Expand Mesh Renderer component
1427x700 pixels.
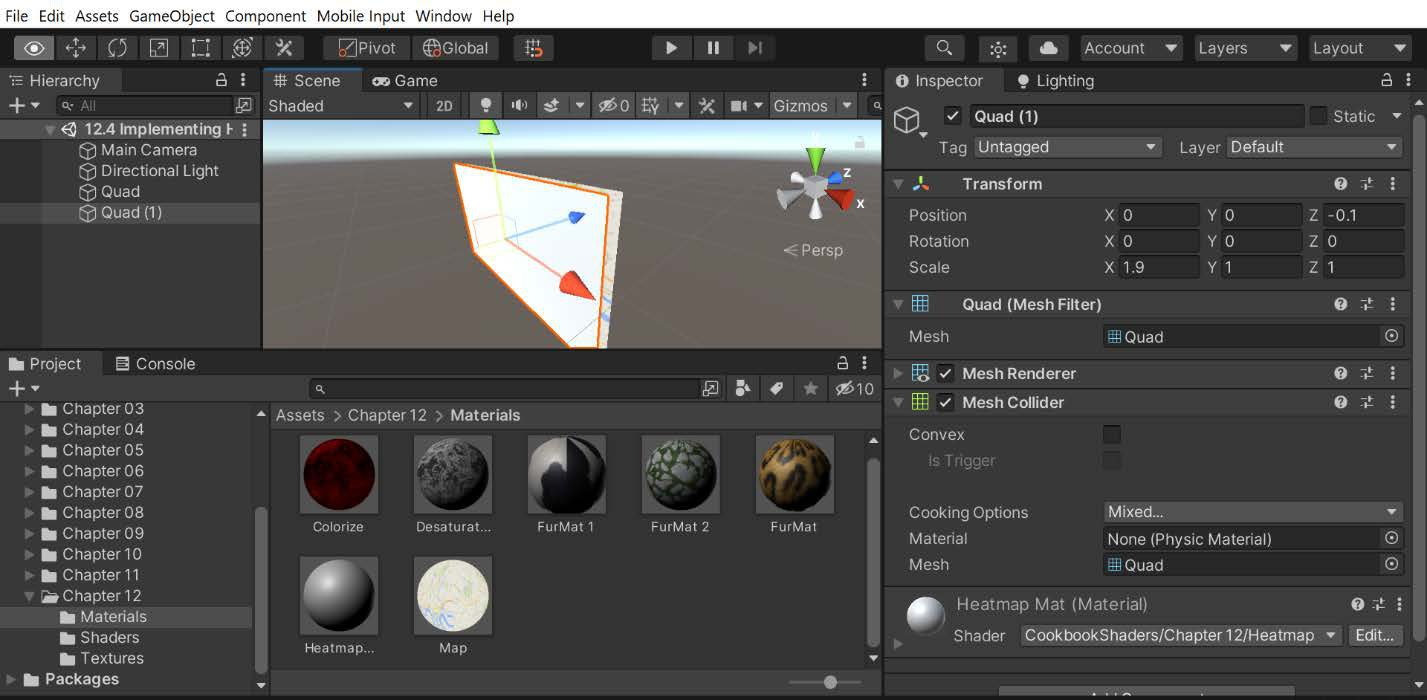click(x=898, y=373)
